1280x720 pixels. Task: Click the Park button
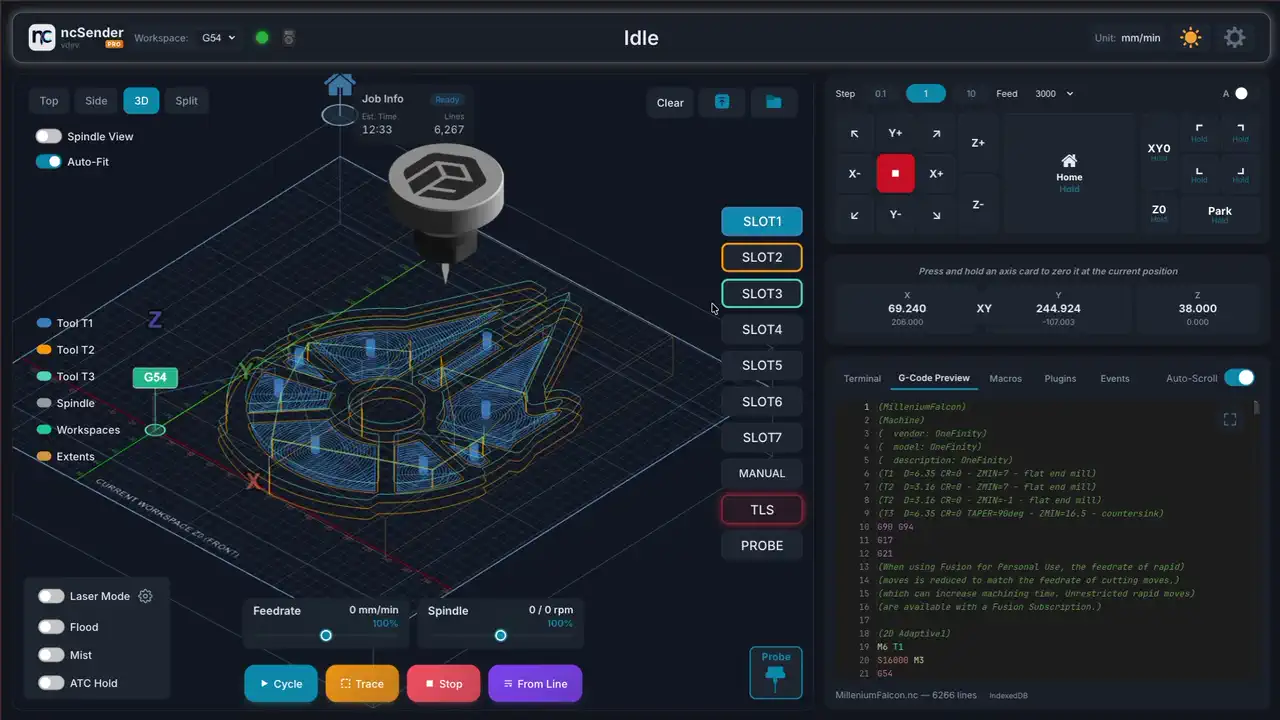tap(1220, 214)
